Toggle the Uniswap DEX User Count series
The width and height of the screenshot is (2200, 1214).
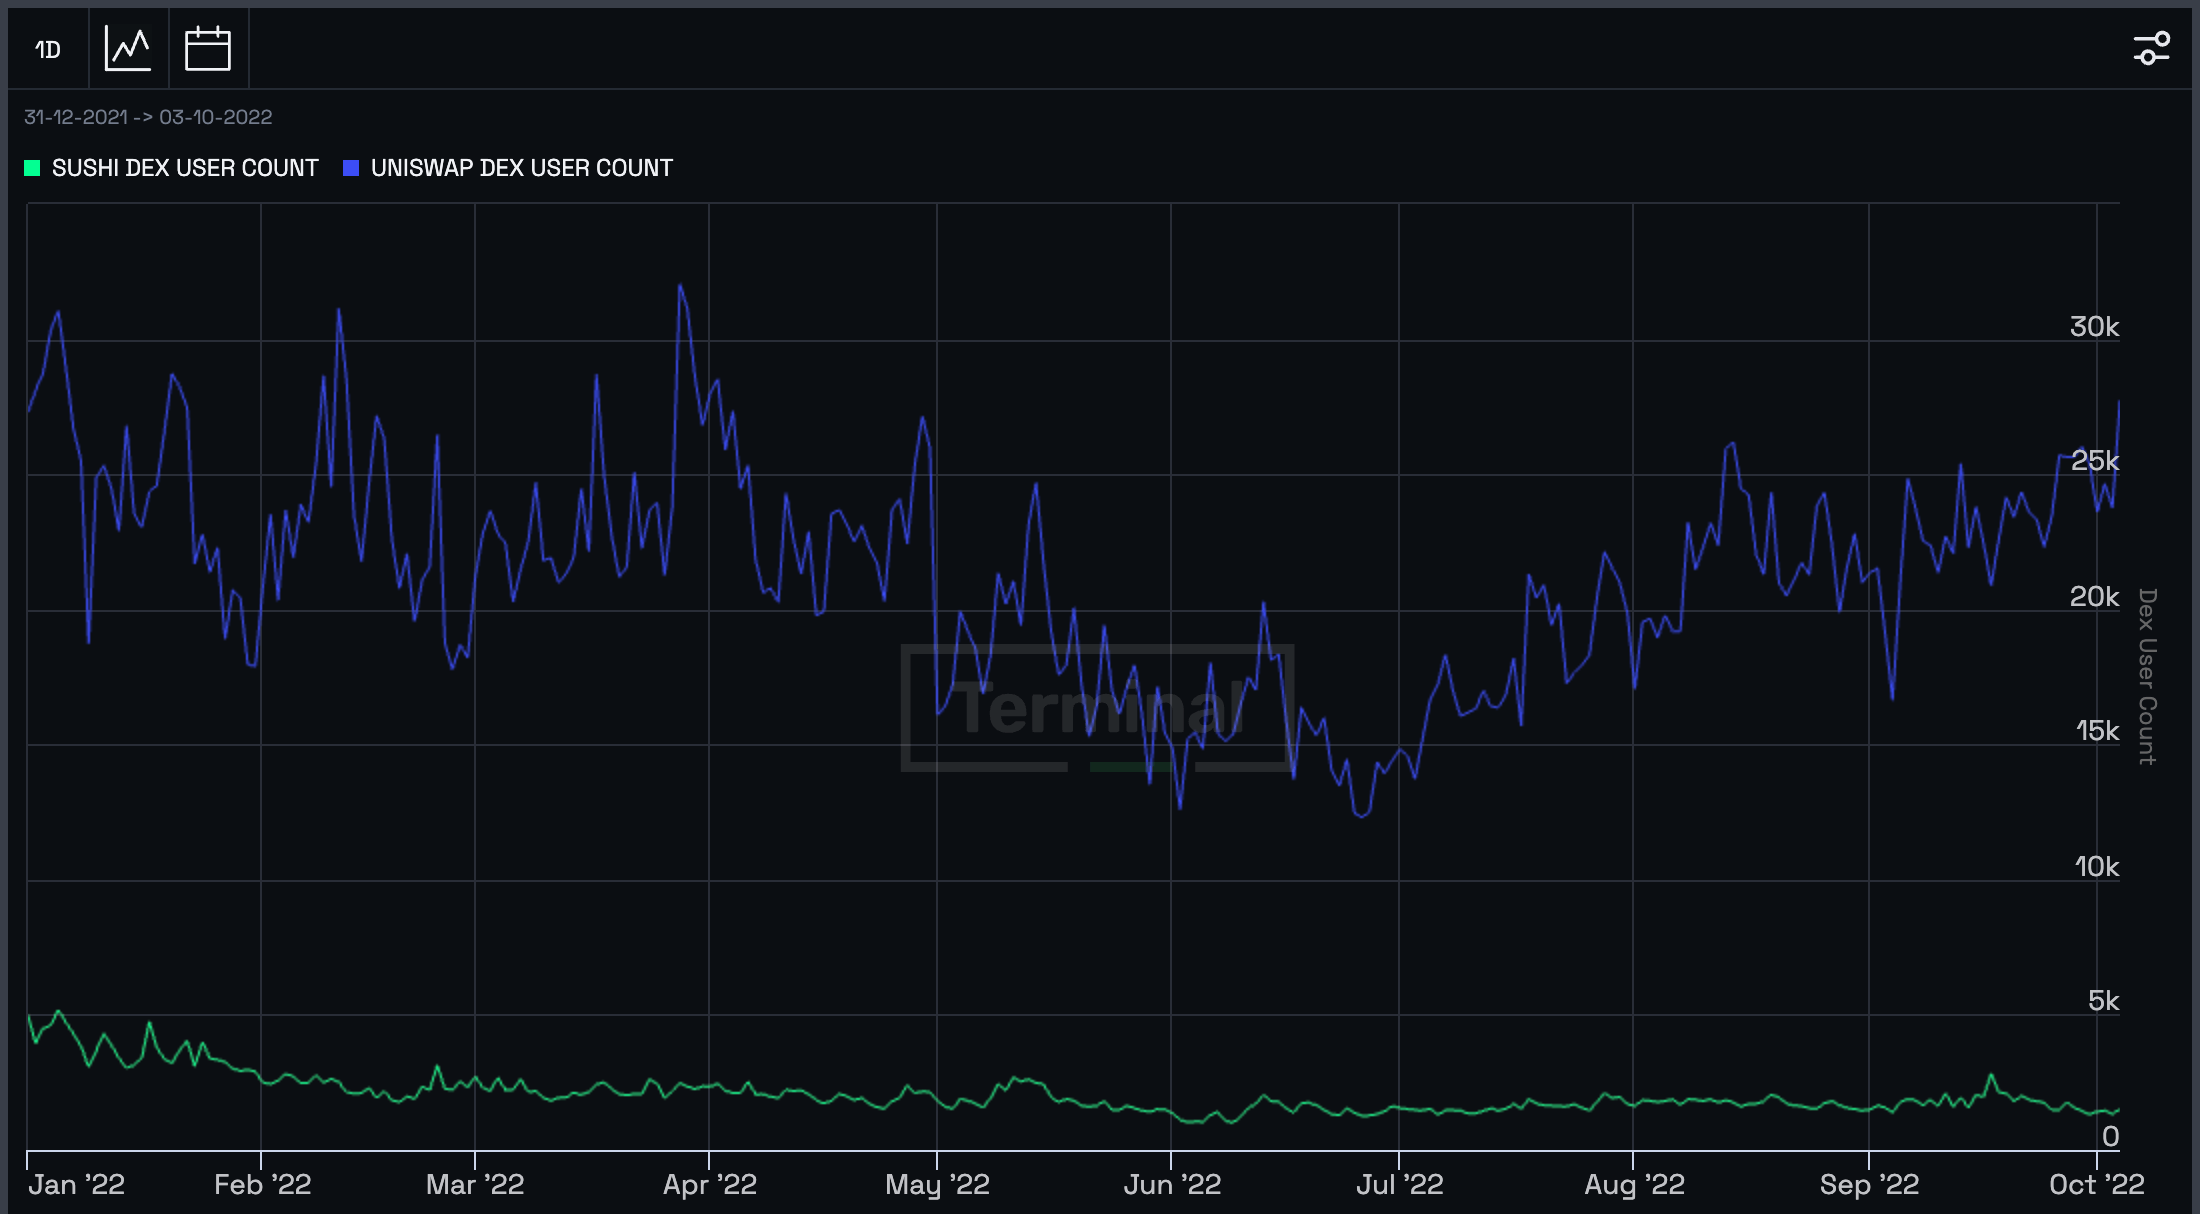(508, 168)
